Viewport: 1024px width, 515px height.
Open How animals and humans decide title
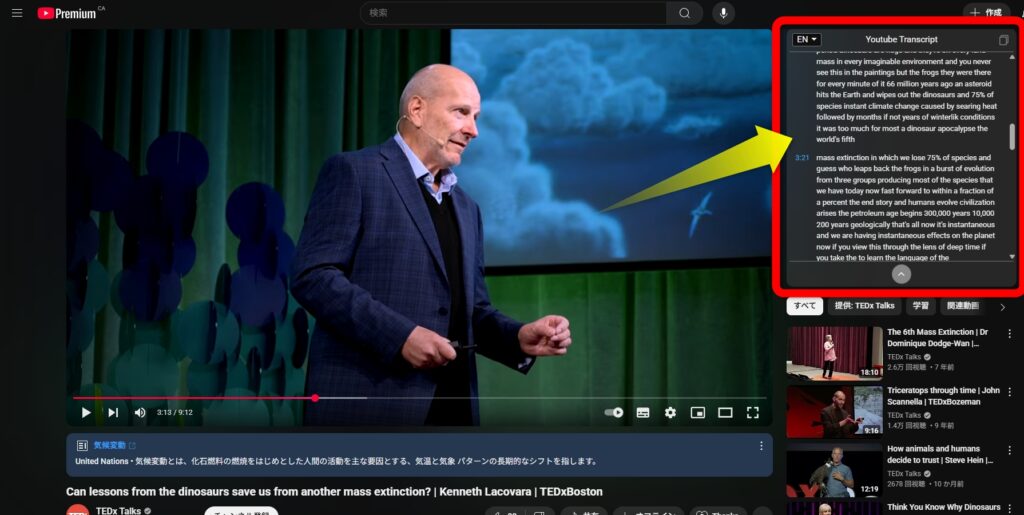point(939,454)
